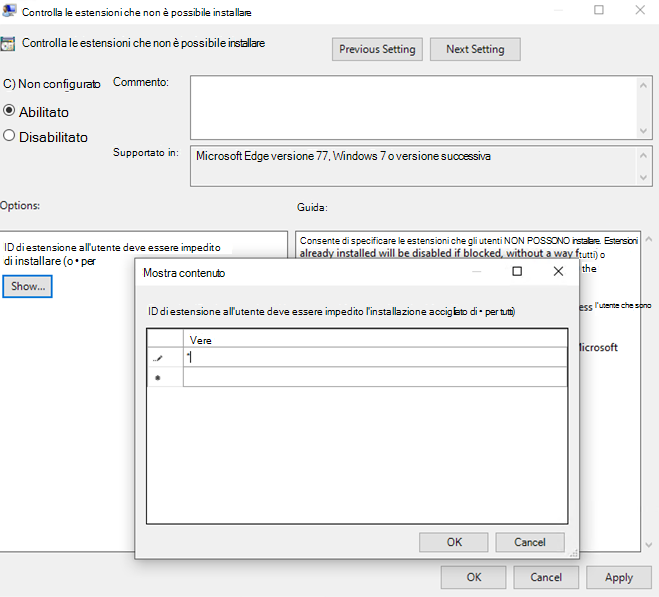Click the policy icon beside the heading

[8, 44]
